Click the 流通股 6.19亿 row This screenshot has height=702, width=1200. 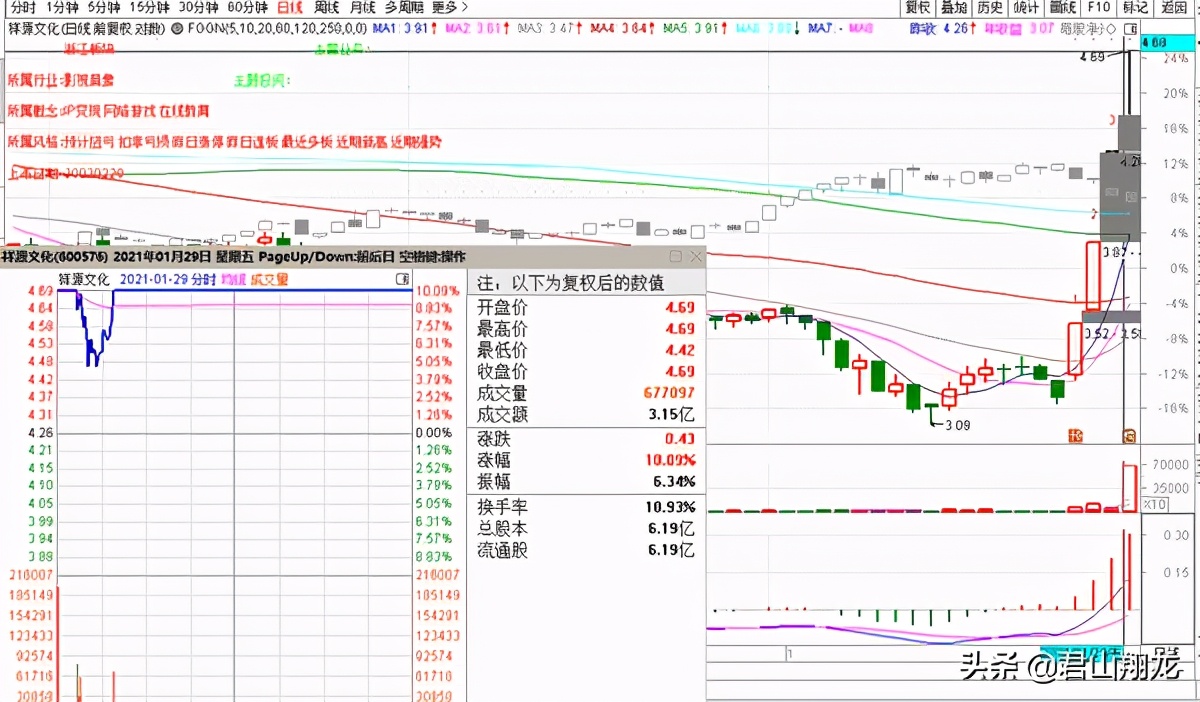587,551
